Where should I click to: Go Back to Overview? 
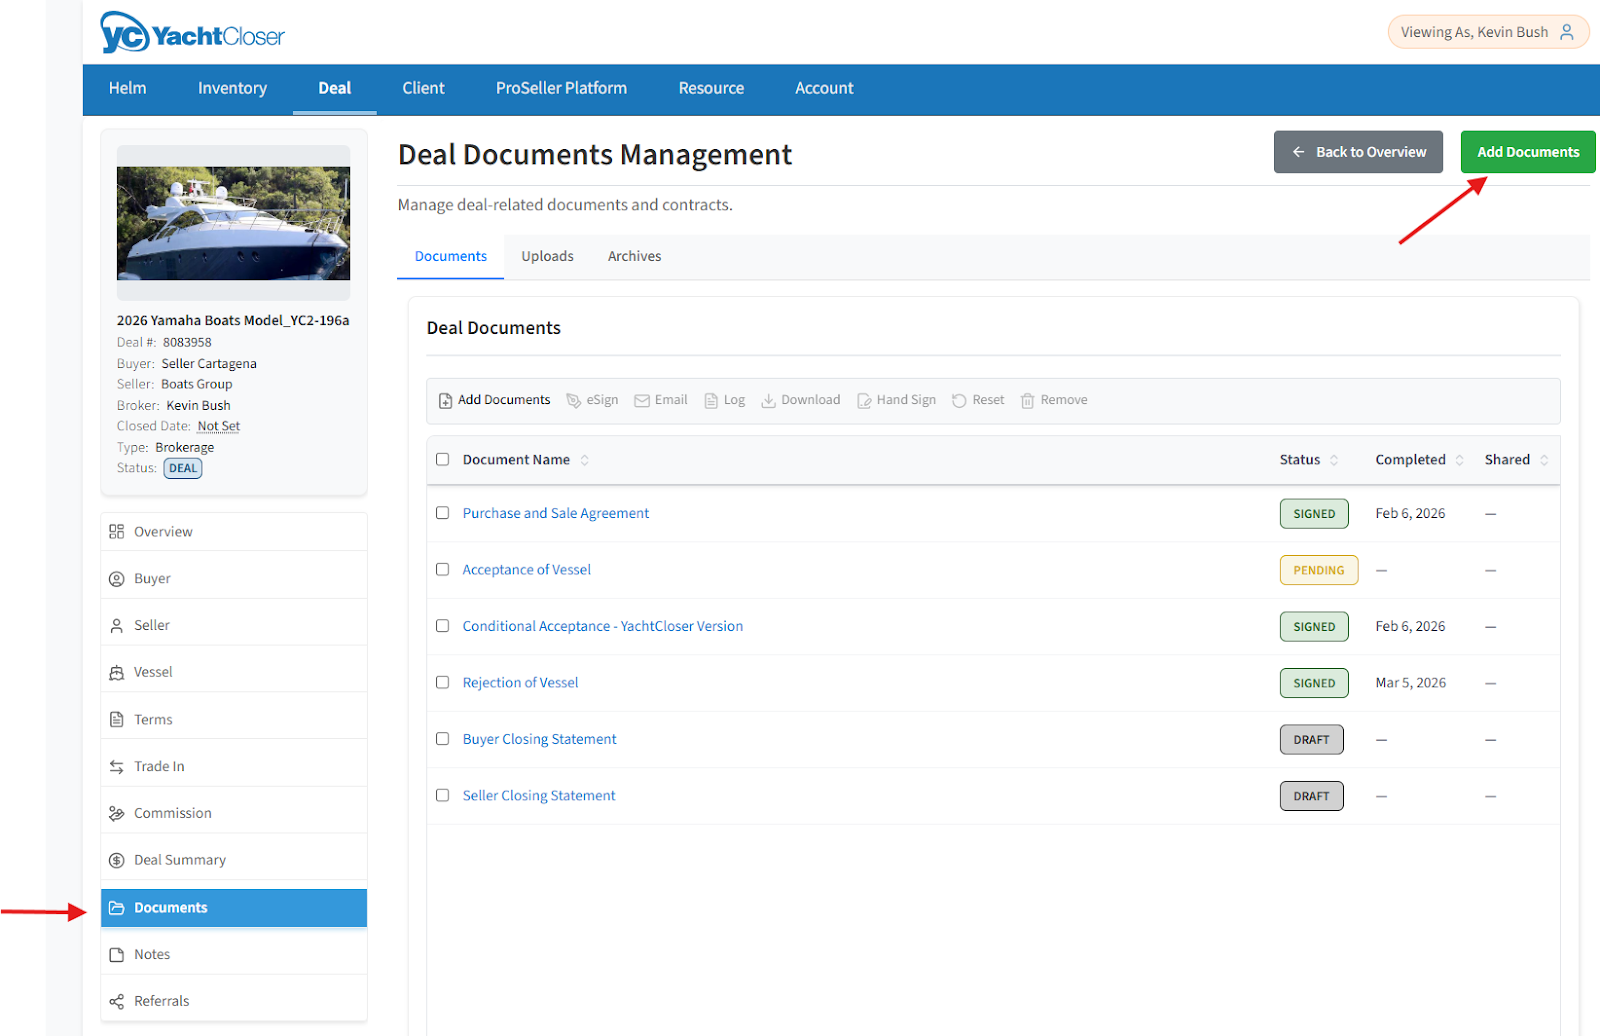coord(1357,152)
